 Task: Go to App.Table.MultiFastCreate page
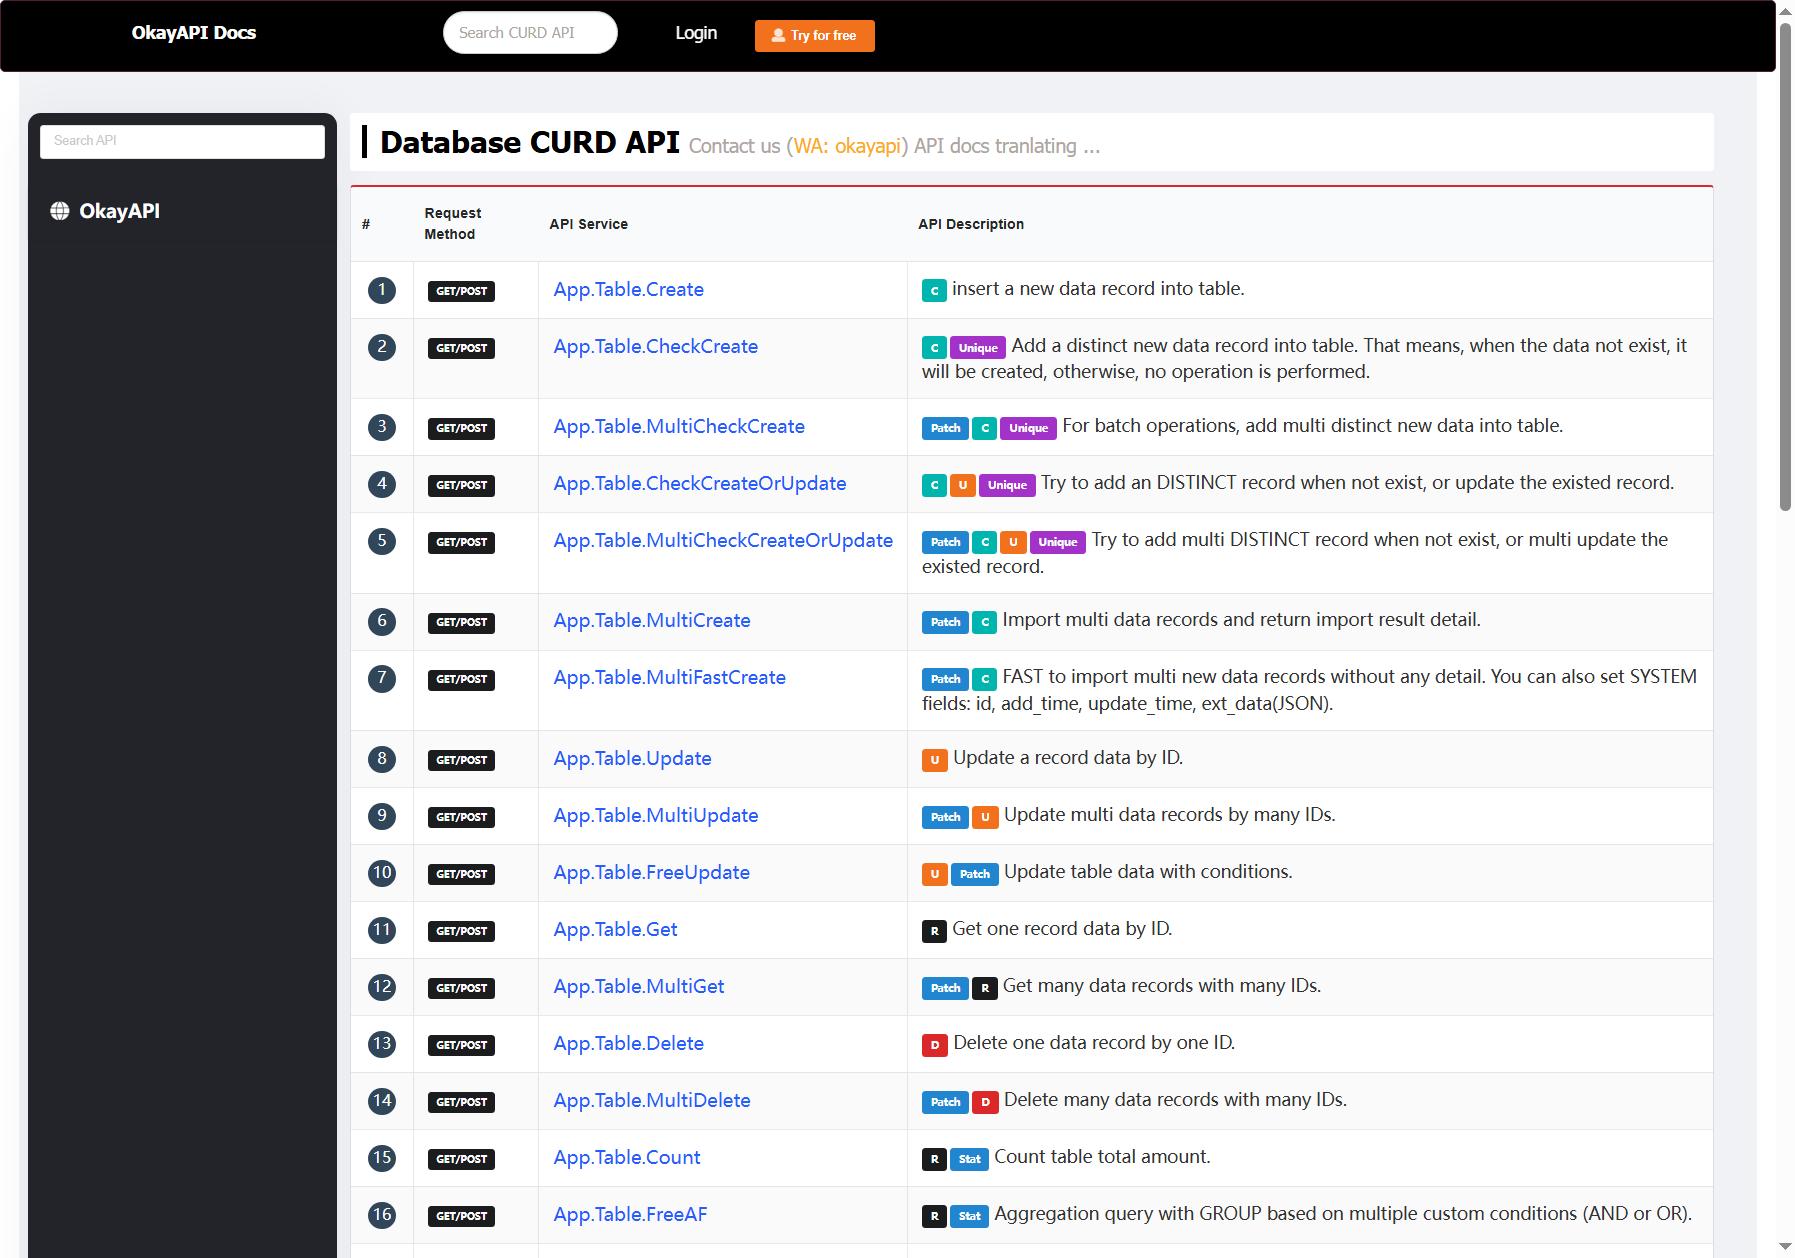click(669, 678)
